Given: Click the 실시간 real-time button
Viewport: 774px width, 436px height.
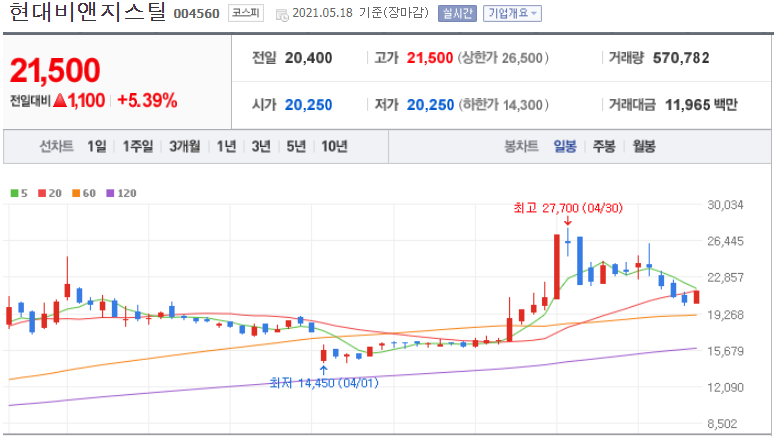Looking at the screenshot, I should (x=457, y=13).
